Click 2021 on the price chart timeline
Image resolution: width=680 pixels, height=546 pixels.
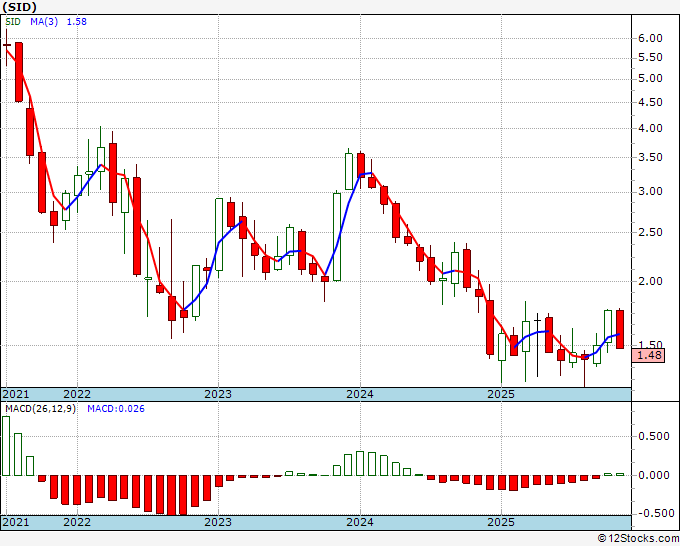(x=16, y=394)
